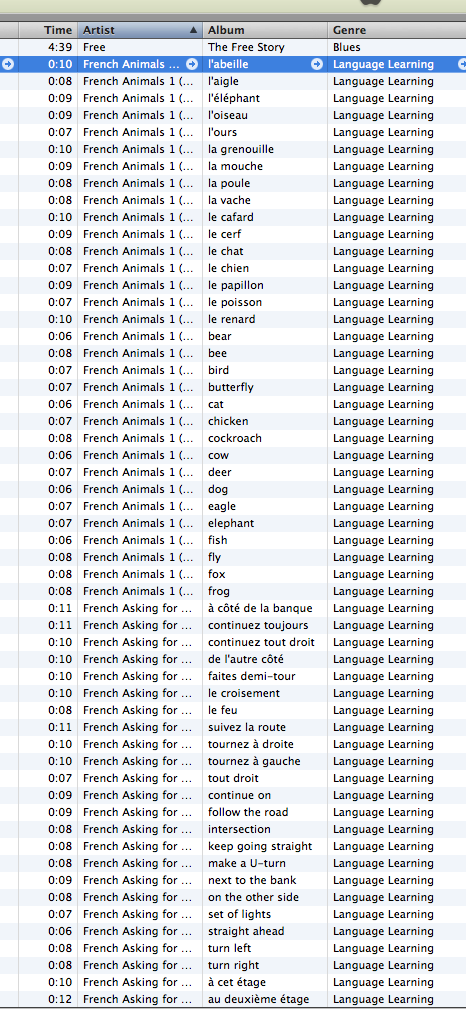Sort the list by Genre column header
The image size is (466, 1009).
point(396,30)
